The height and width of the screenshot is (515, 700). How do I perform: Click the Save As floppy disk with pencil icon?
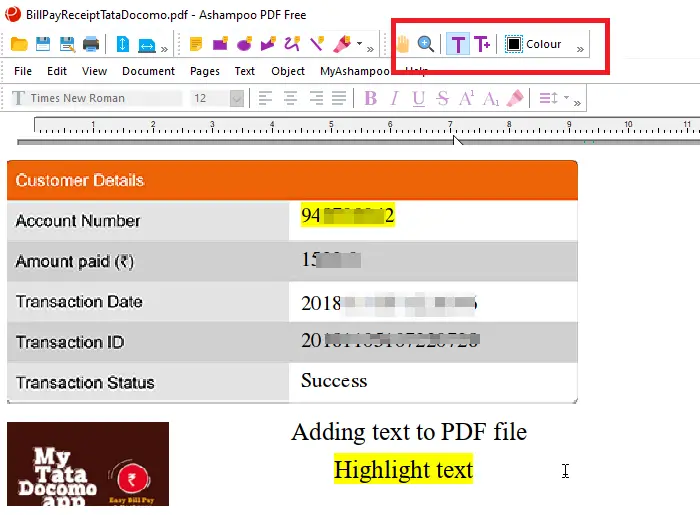point(67,44)
